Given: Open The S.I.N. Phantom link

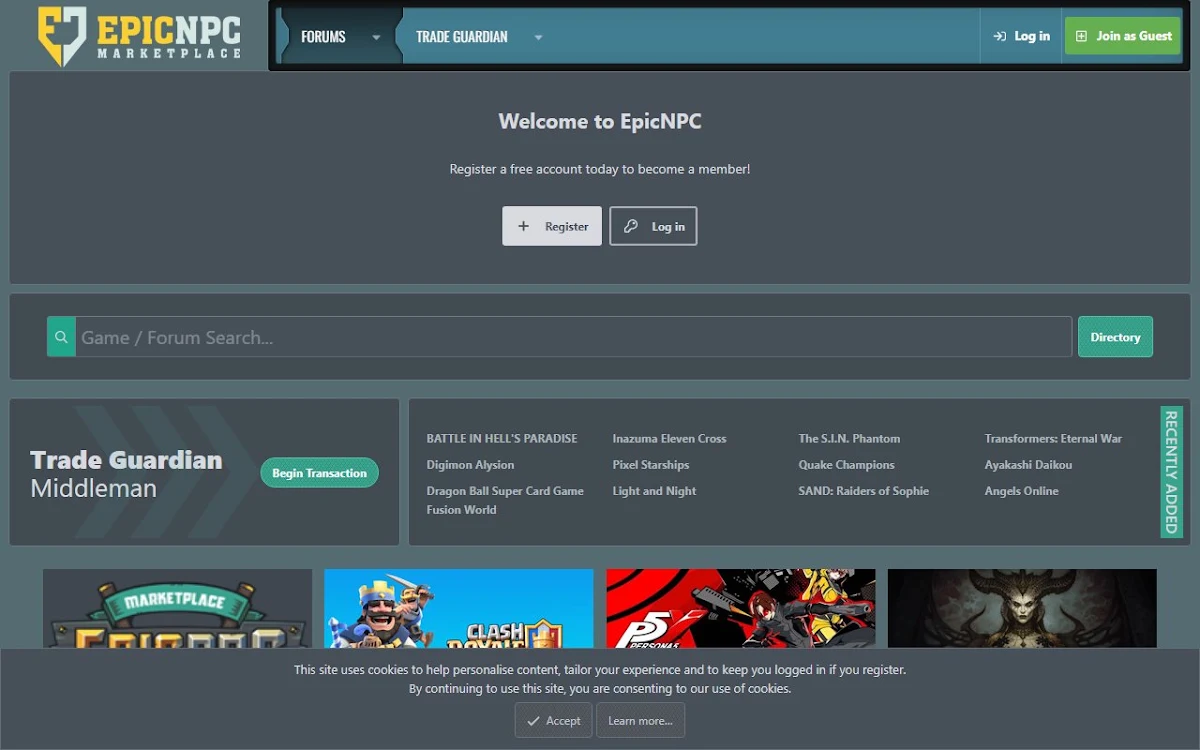Looking at the screenshot, I should [849, 438].
